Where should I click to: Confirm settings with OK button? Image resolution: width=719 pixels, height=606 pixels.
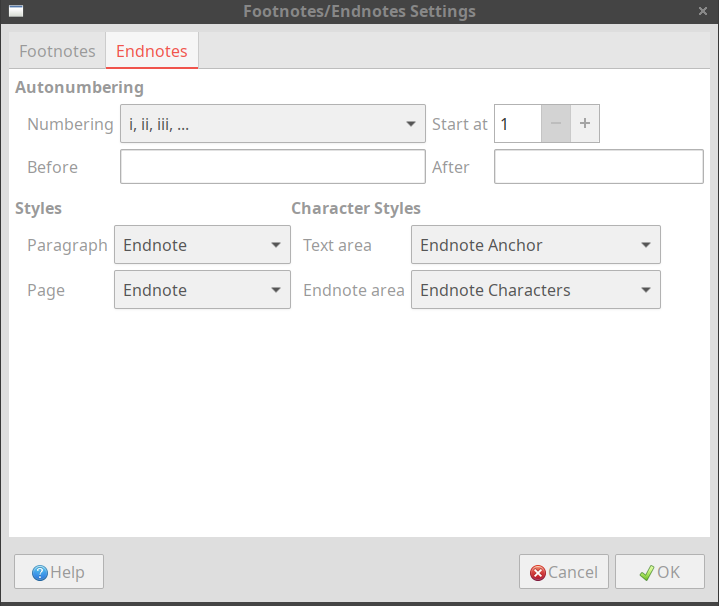click(659, 572)
